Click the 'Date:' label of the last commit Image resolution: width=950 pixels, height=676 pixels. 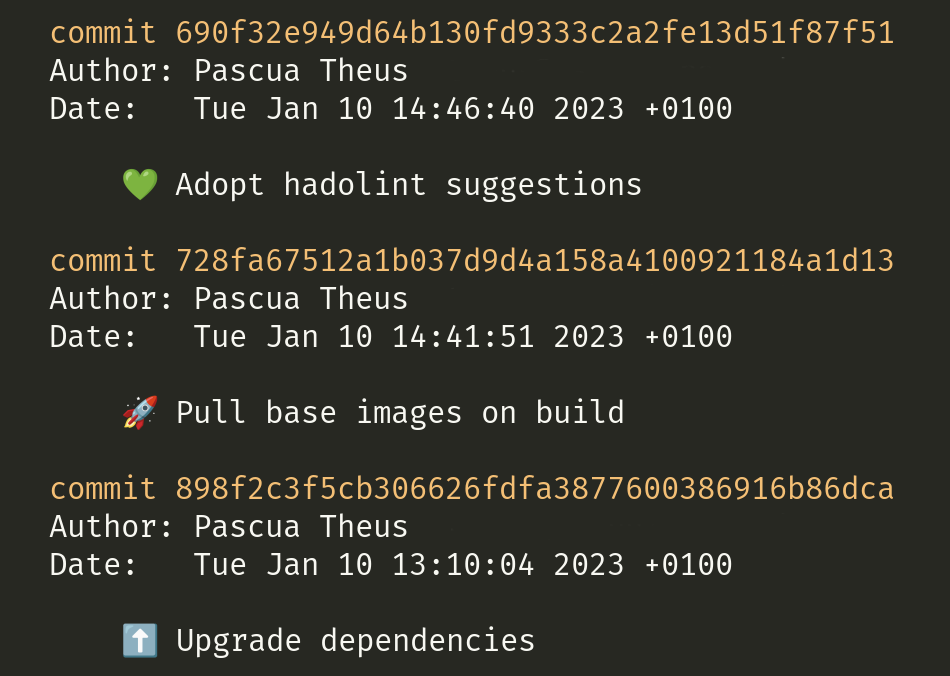tap(93, 565)
